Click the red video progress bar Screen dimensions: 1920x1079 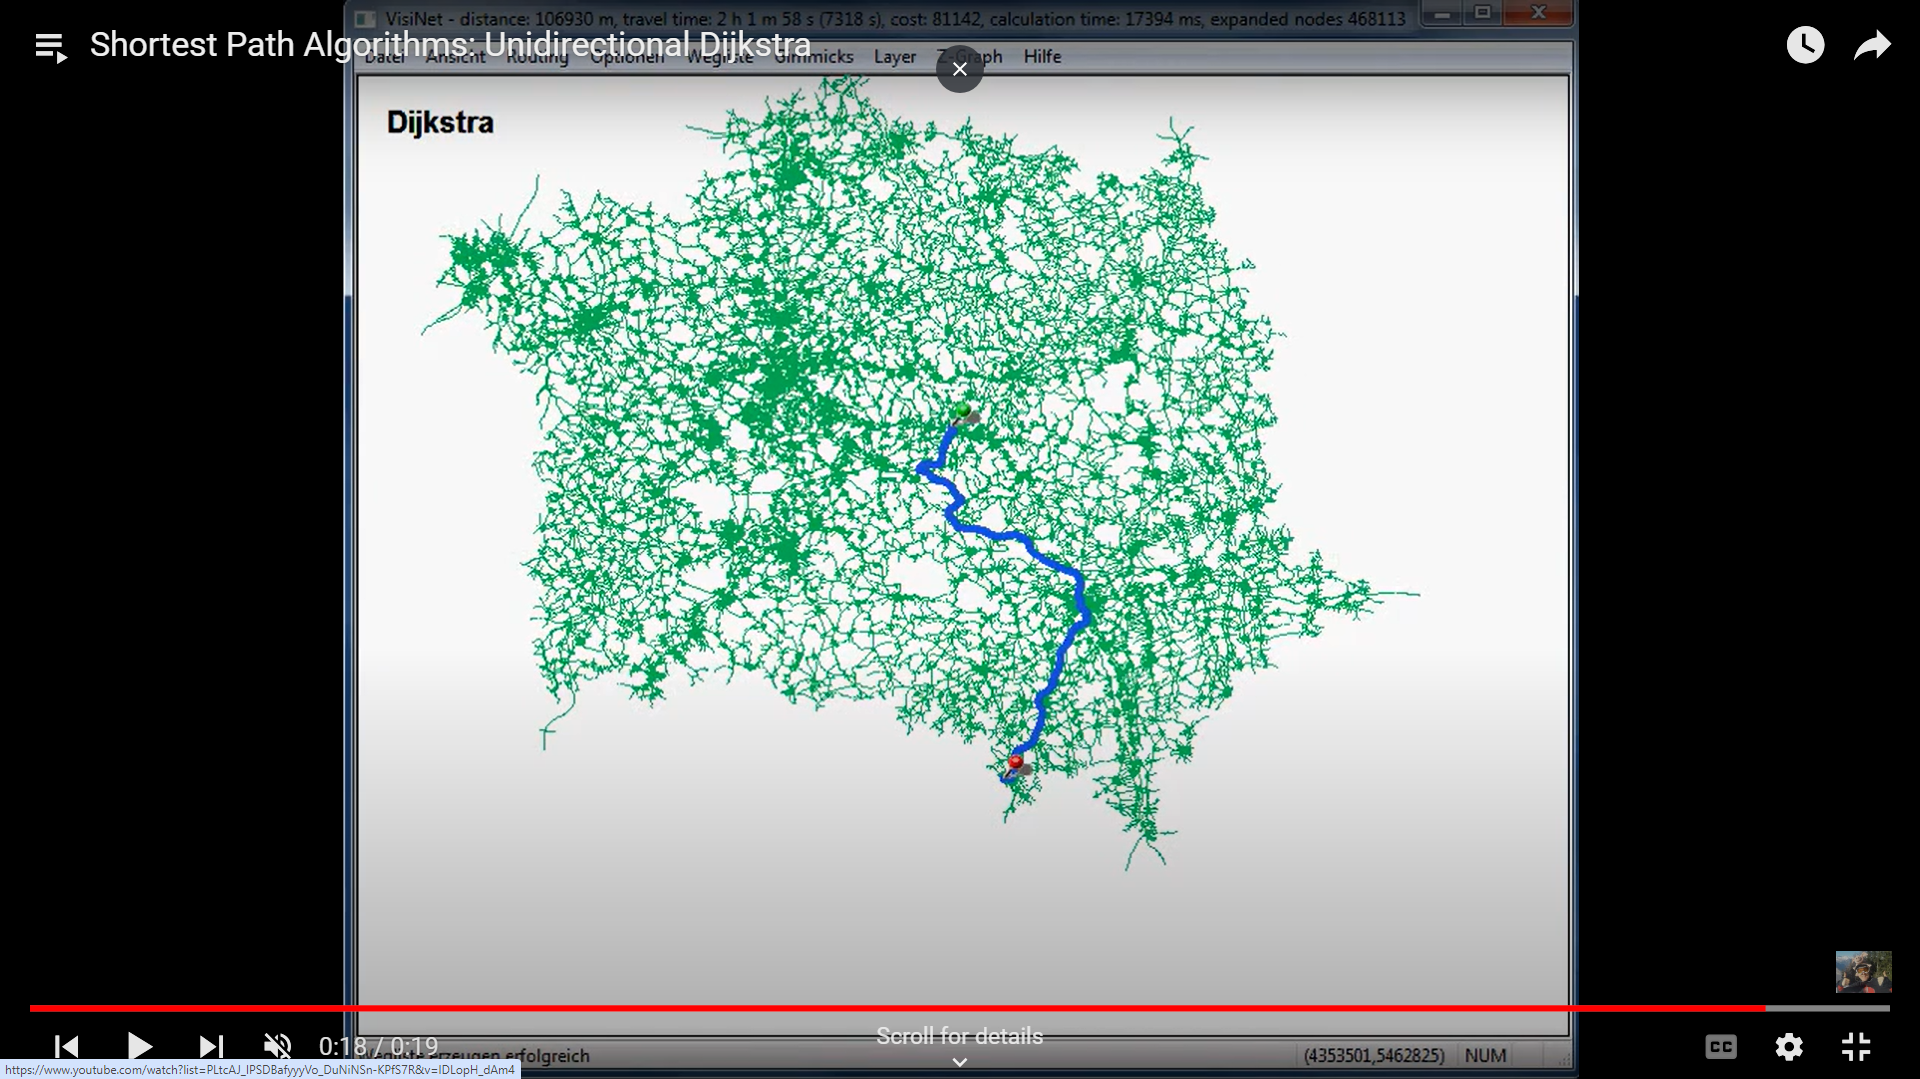(900, 1008)
